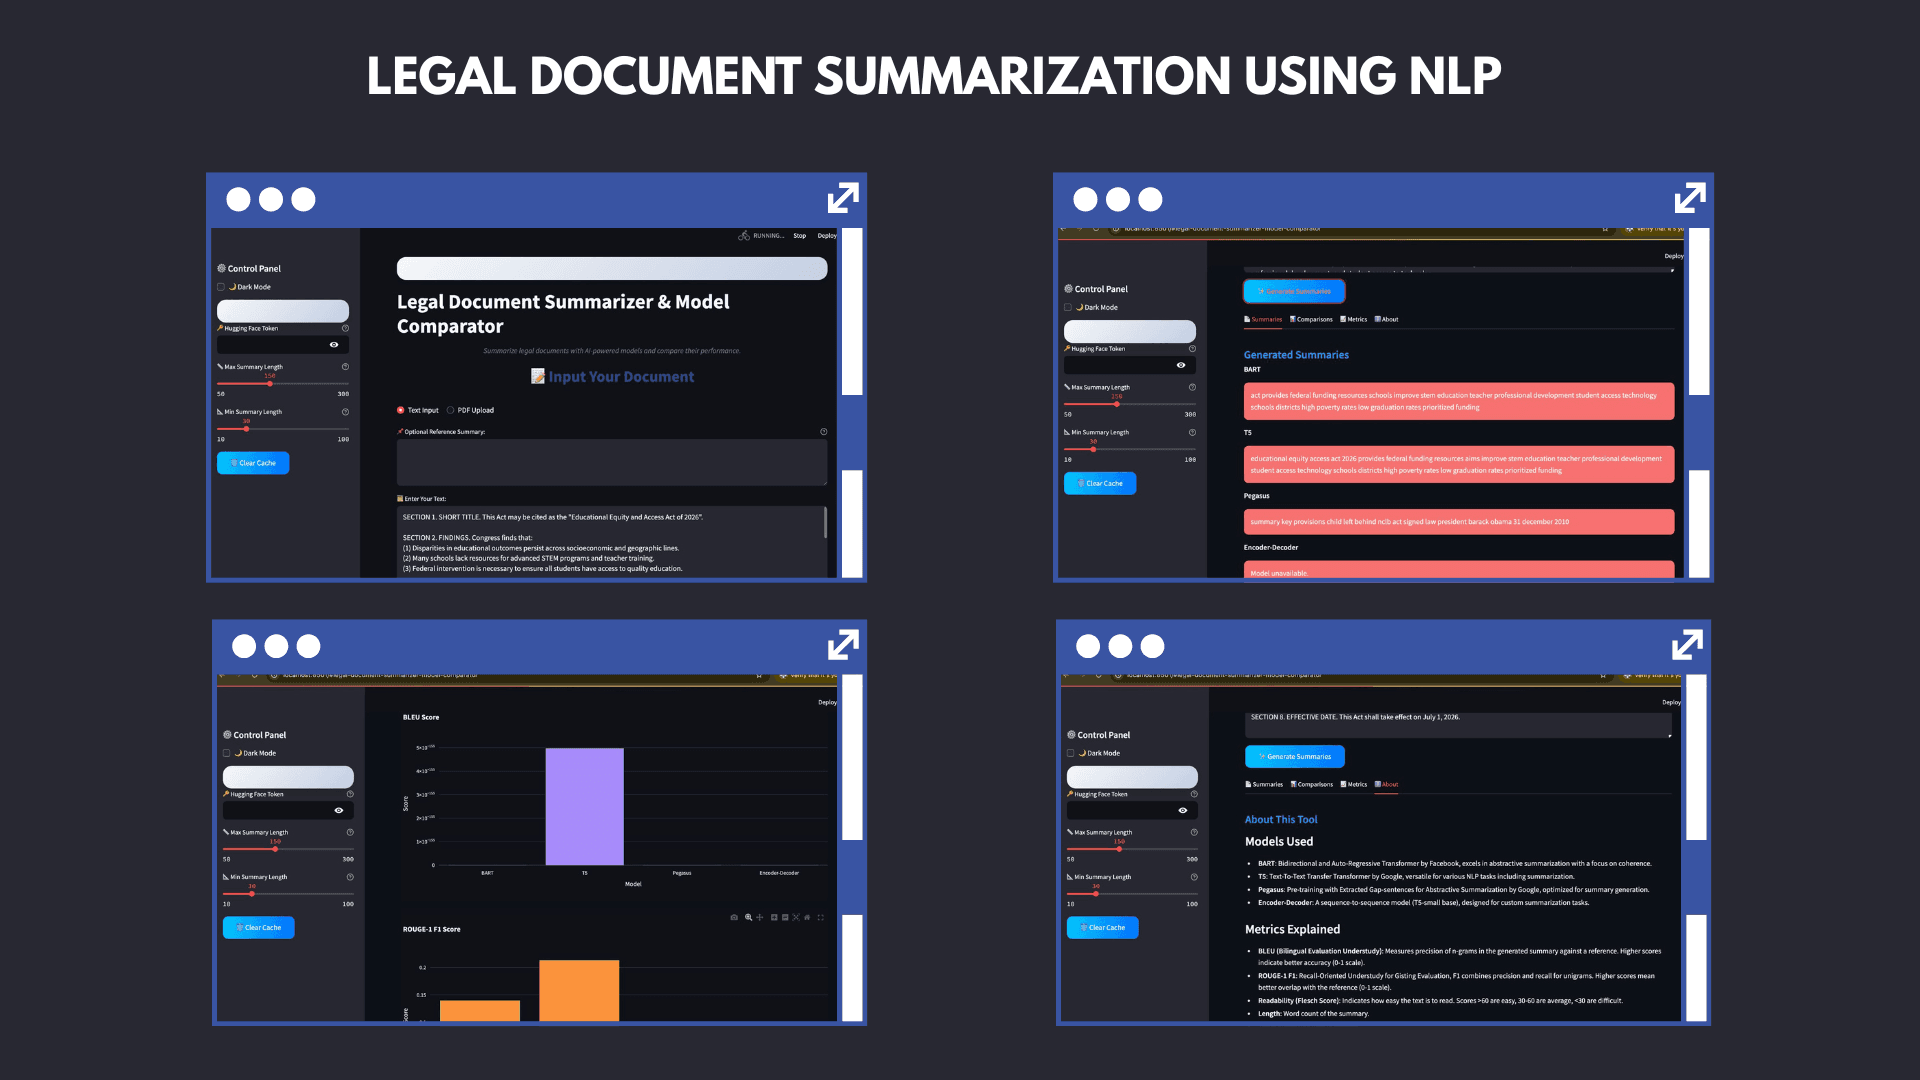Image resolution: width=1920 pixels, height=1080 pixels.
Task: Click expand arrows icon on top-left screenshot frame
Action: point(843,198)
